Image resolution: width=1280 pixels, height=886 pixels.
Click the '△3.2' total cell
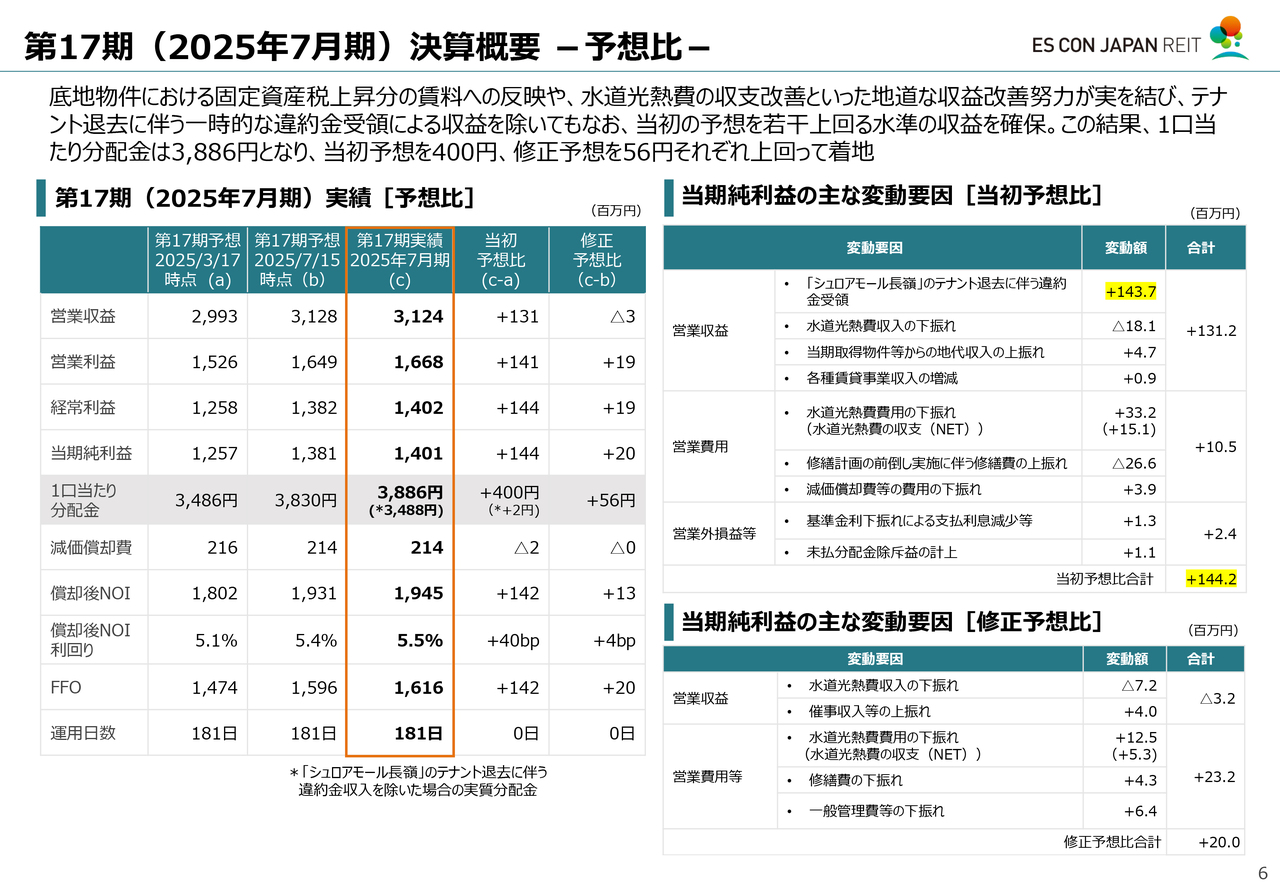click(x=1217, y=698)
